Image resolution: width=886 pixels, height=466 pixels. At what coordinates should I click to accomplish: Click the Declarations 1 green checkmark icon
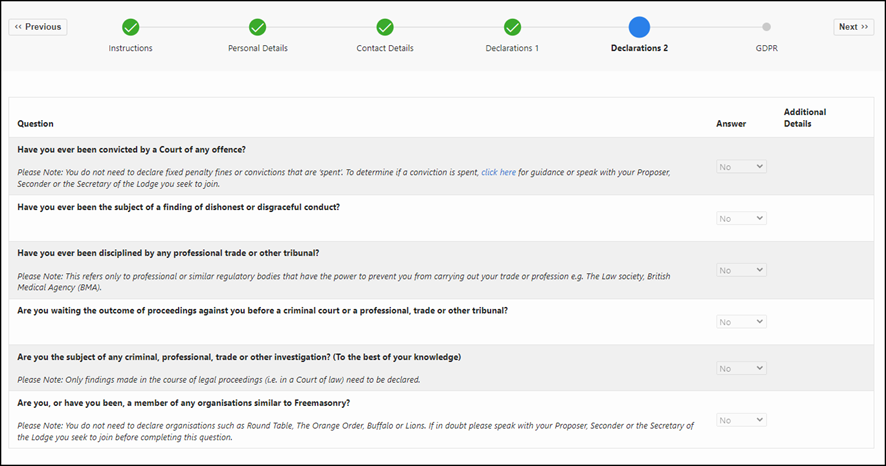(512, 27)
